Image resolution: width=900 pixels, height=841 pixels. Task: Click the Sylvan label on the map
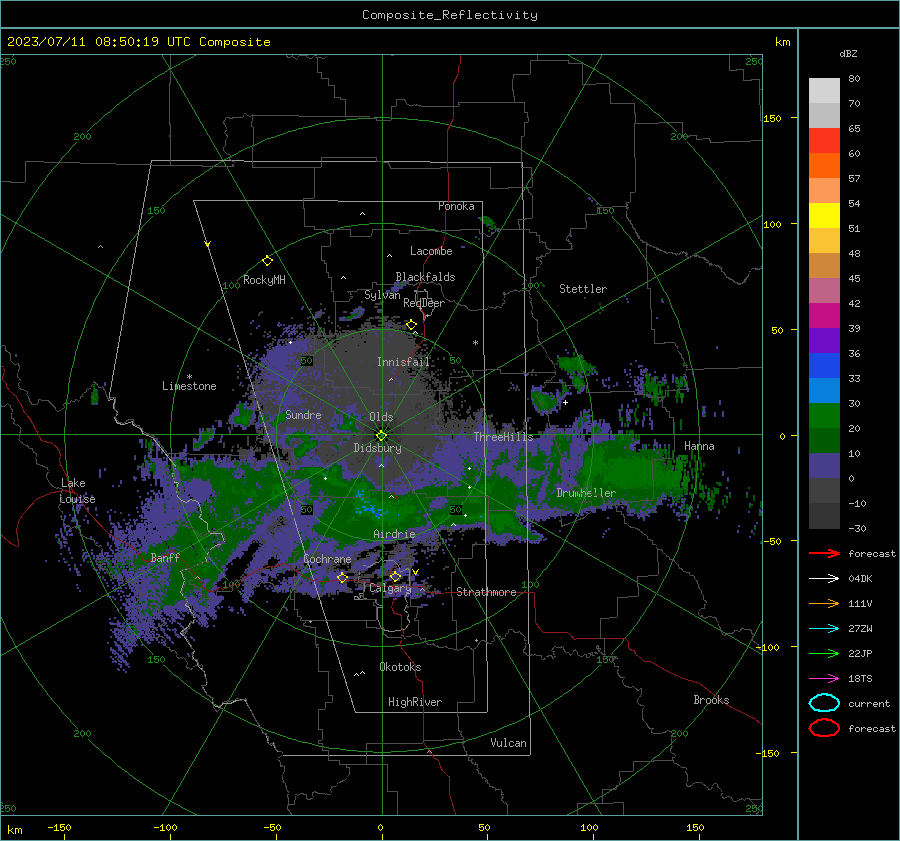[382, 295]
